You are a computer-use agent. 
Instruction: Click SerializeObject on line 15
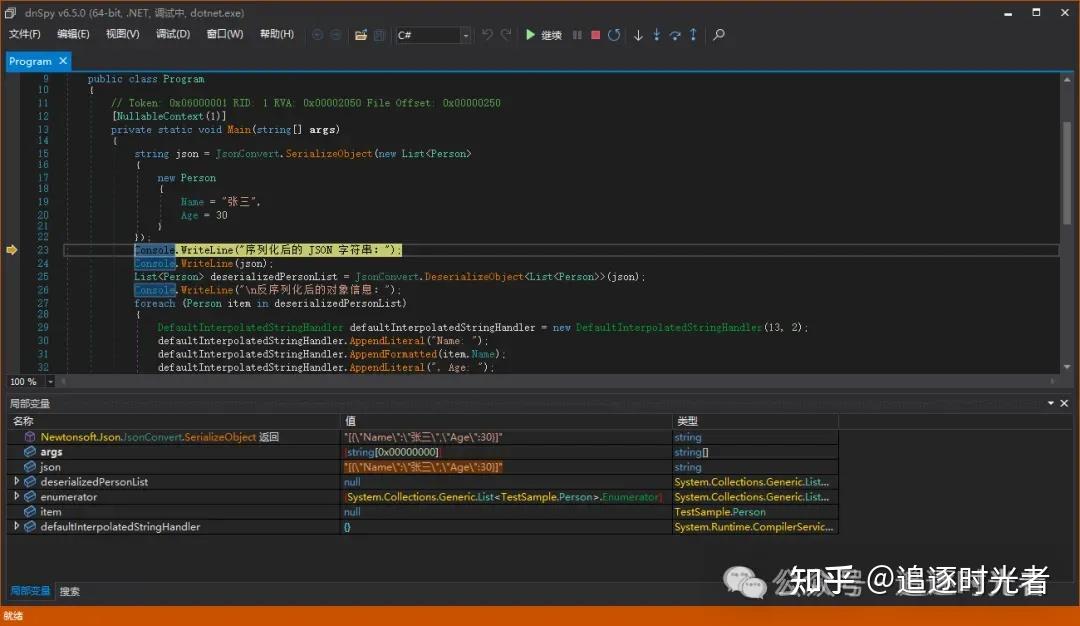[x=329, y=154]
